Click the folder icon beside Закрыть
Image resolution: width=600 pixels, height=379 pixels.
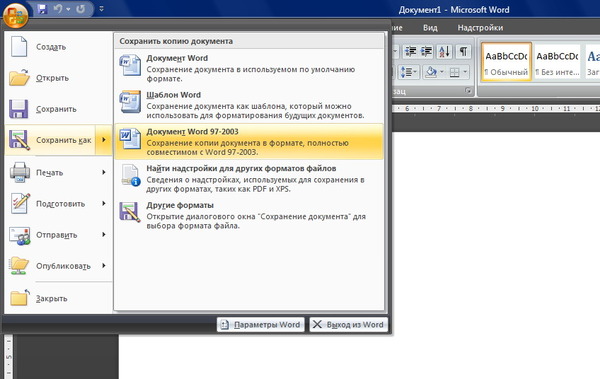(x=20, y=298)
